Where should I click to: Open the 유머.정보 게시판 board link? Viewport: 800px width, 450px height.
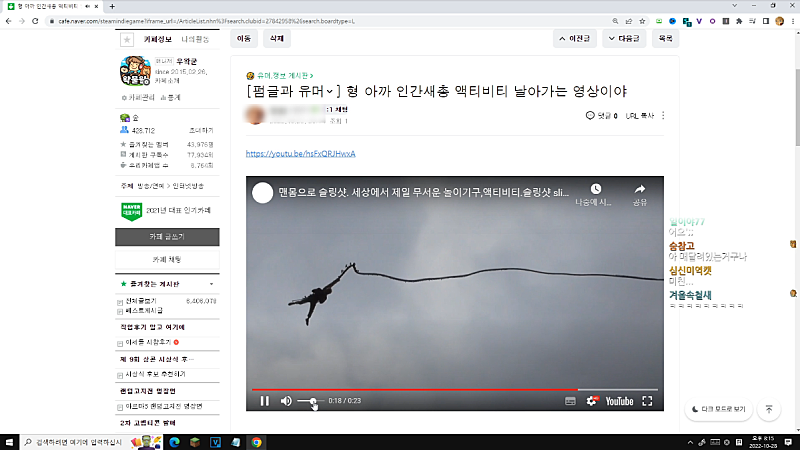pos(283,76)
